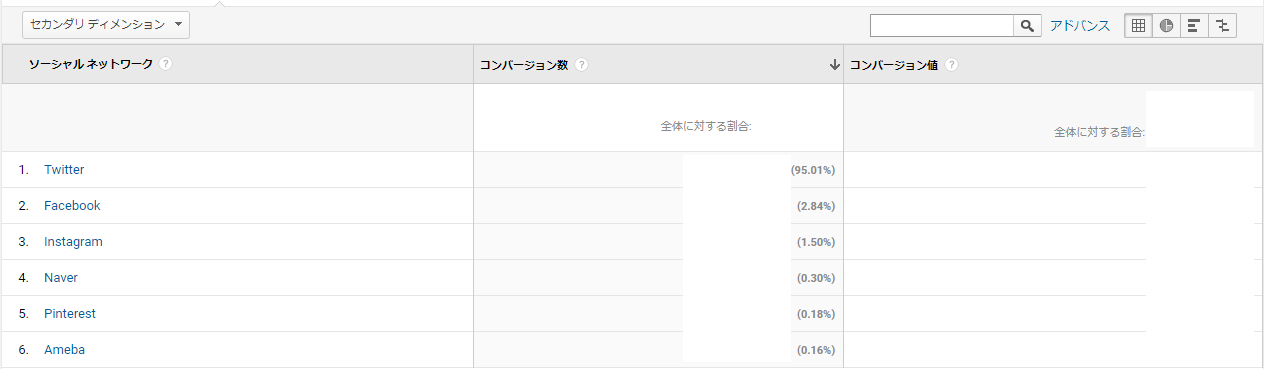Image resolution: width=1264 pixels, height=369 pixels.
Task: Open help icon beside ソーシャル ネットワーク
Action: coord(165,64)
